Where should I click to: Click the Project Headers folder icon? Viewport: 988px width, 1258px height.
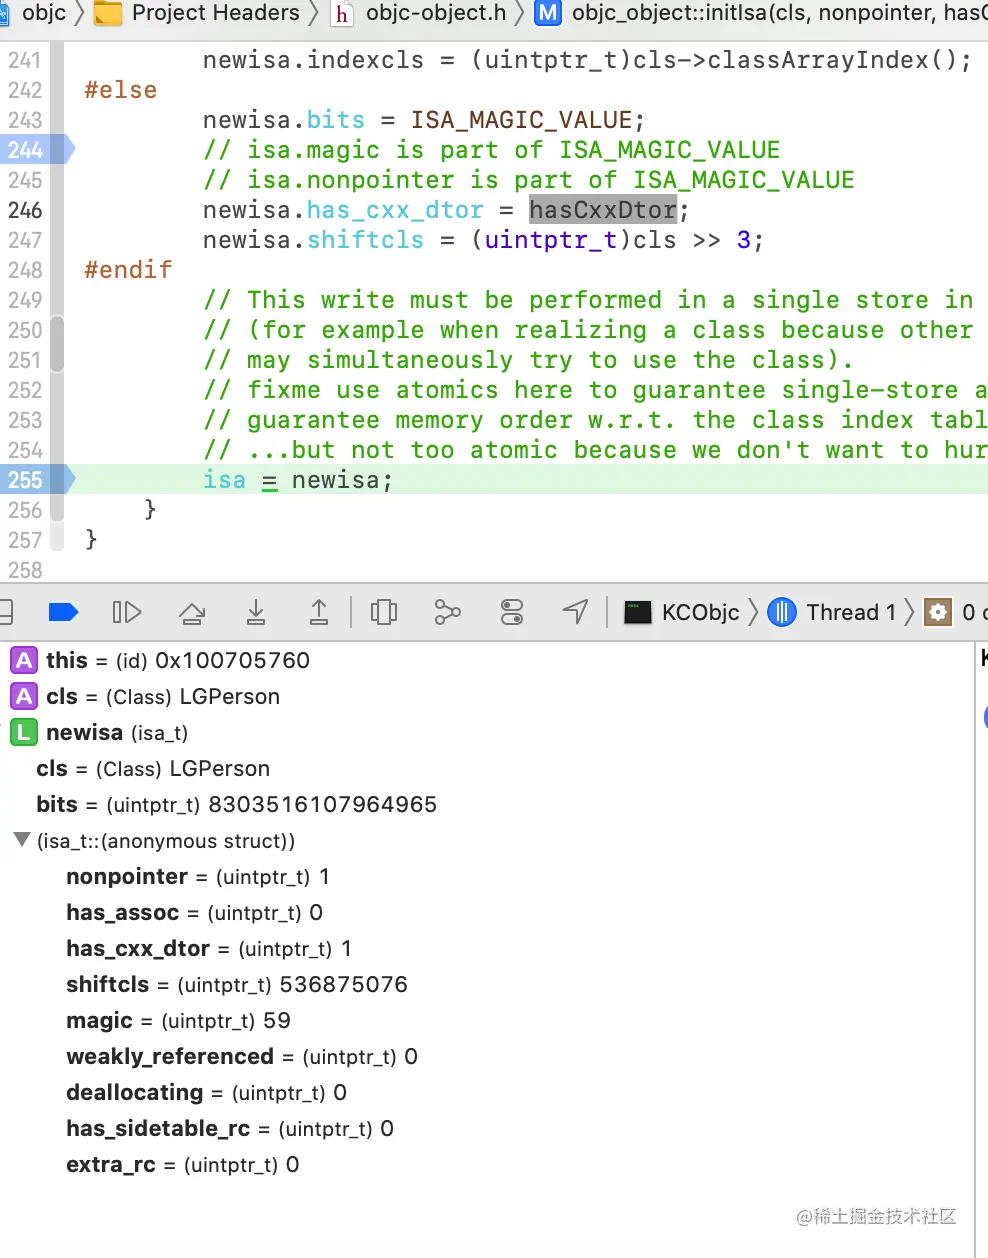click(107, 13)
